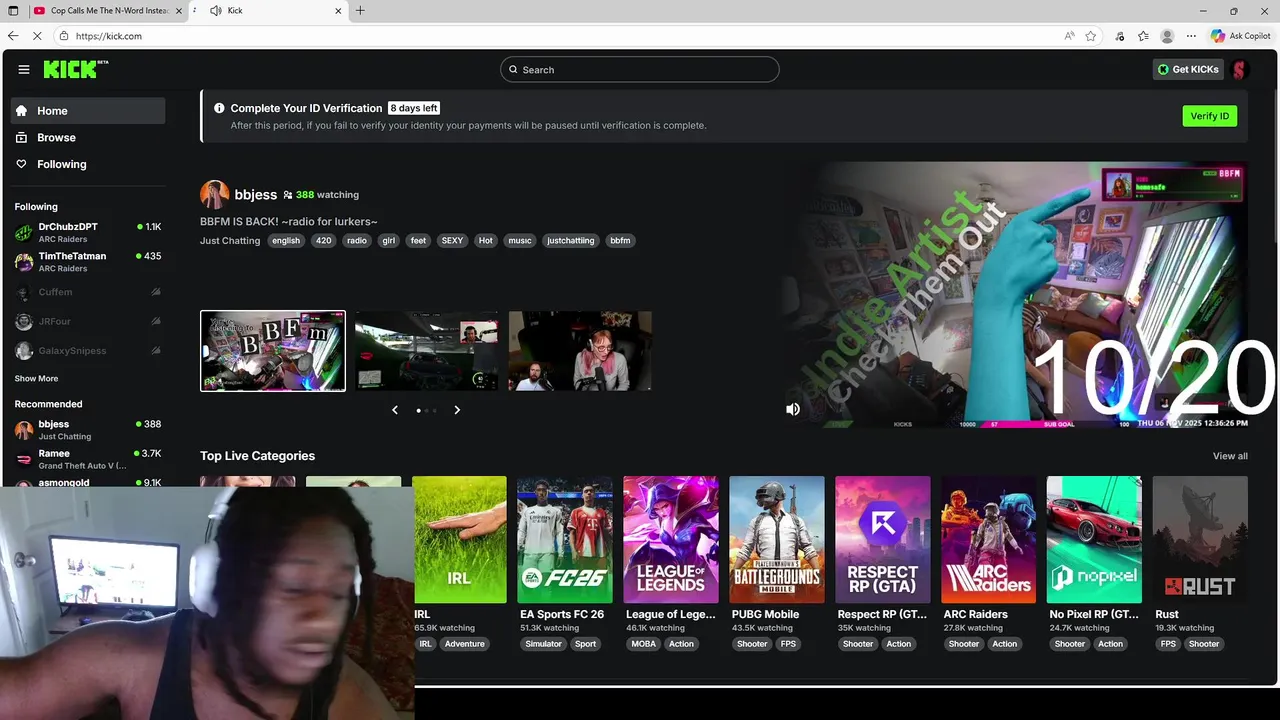The height and width of the screenshot is (720, 1280).
Task: Open a new browser tab
Action: 360,11
